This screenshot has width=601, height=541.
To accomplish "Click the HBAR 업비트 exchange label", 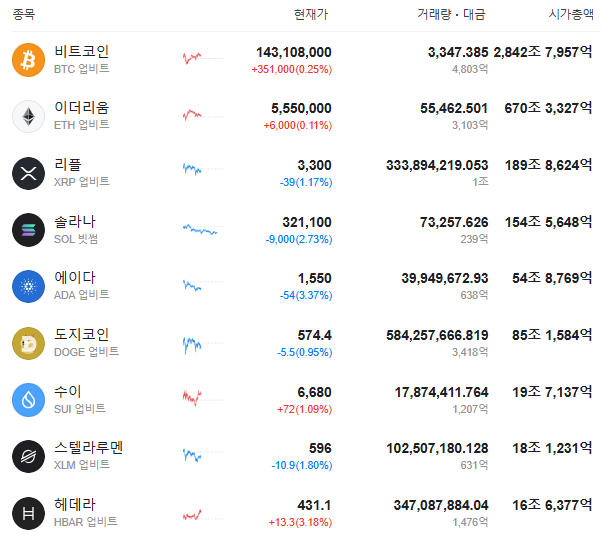I will point(85,522).
